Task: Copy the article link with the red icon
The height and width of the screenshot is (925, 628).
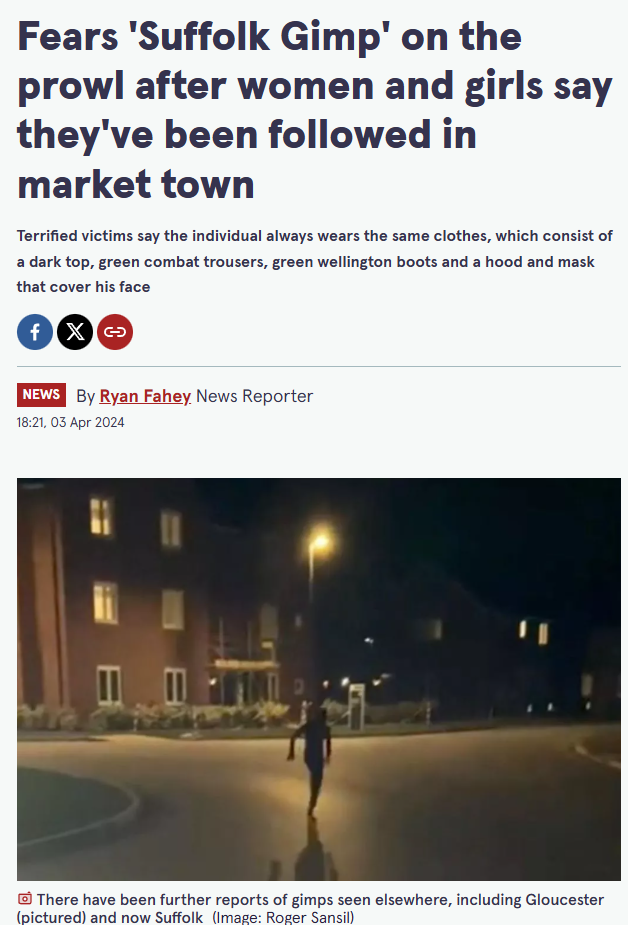Action: (x=115, y=332)
